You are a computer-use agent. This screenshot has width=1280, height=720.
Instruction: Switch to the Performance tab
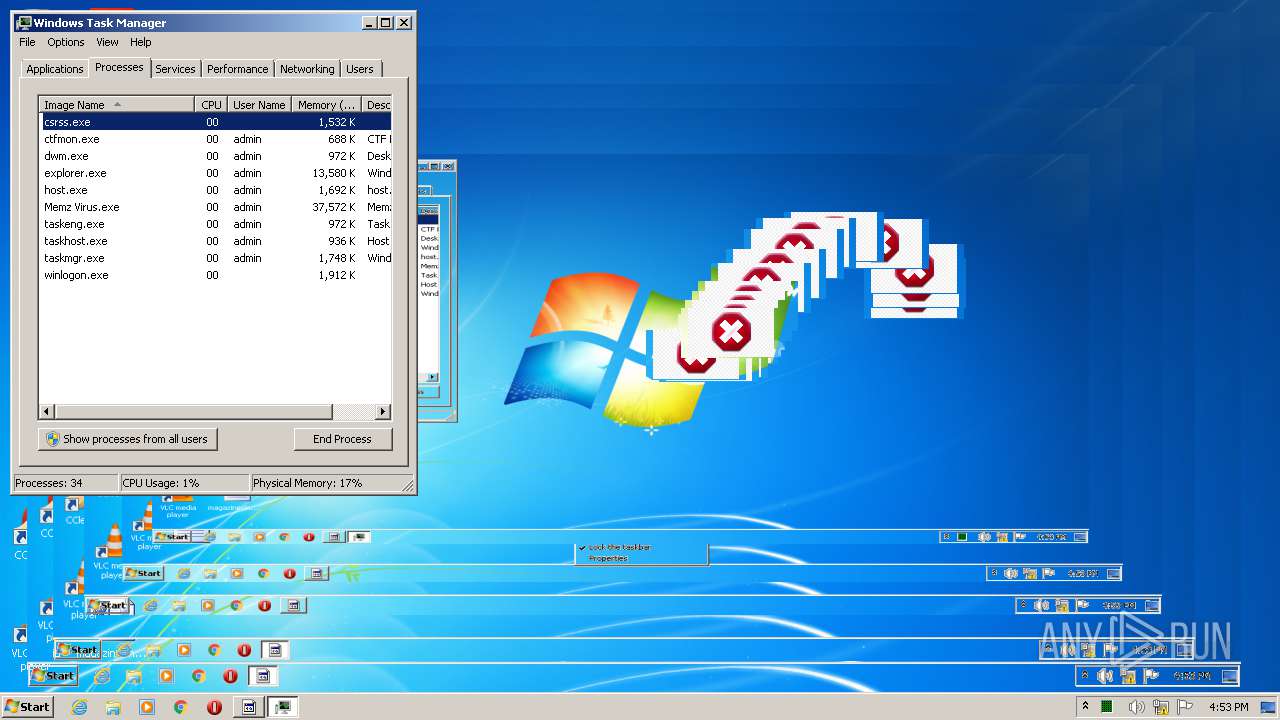click(237, 69)
